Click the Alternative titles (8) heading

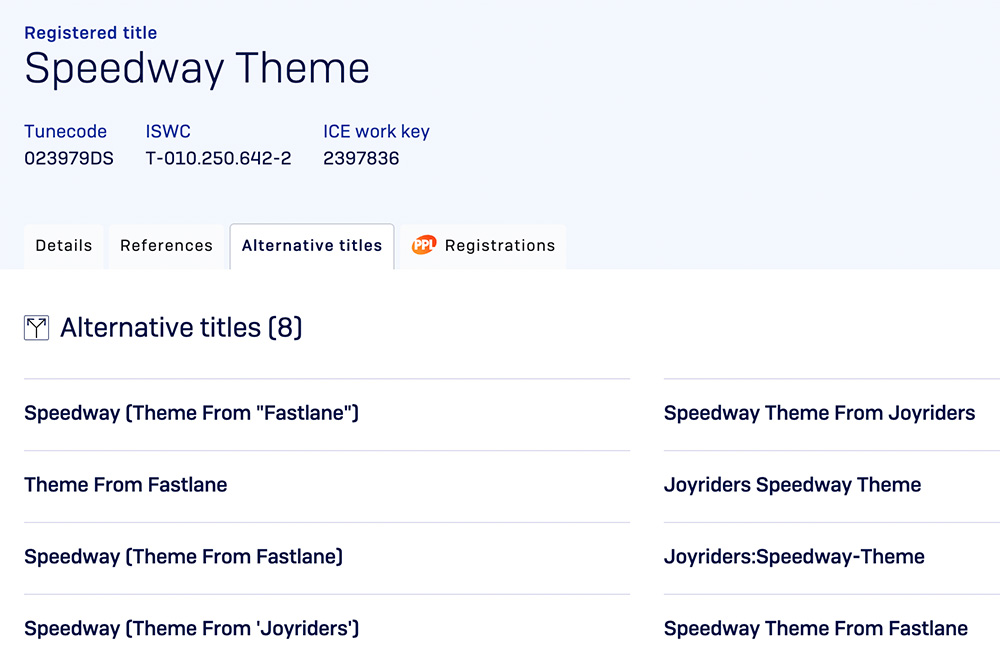(181, 328)
